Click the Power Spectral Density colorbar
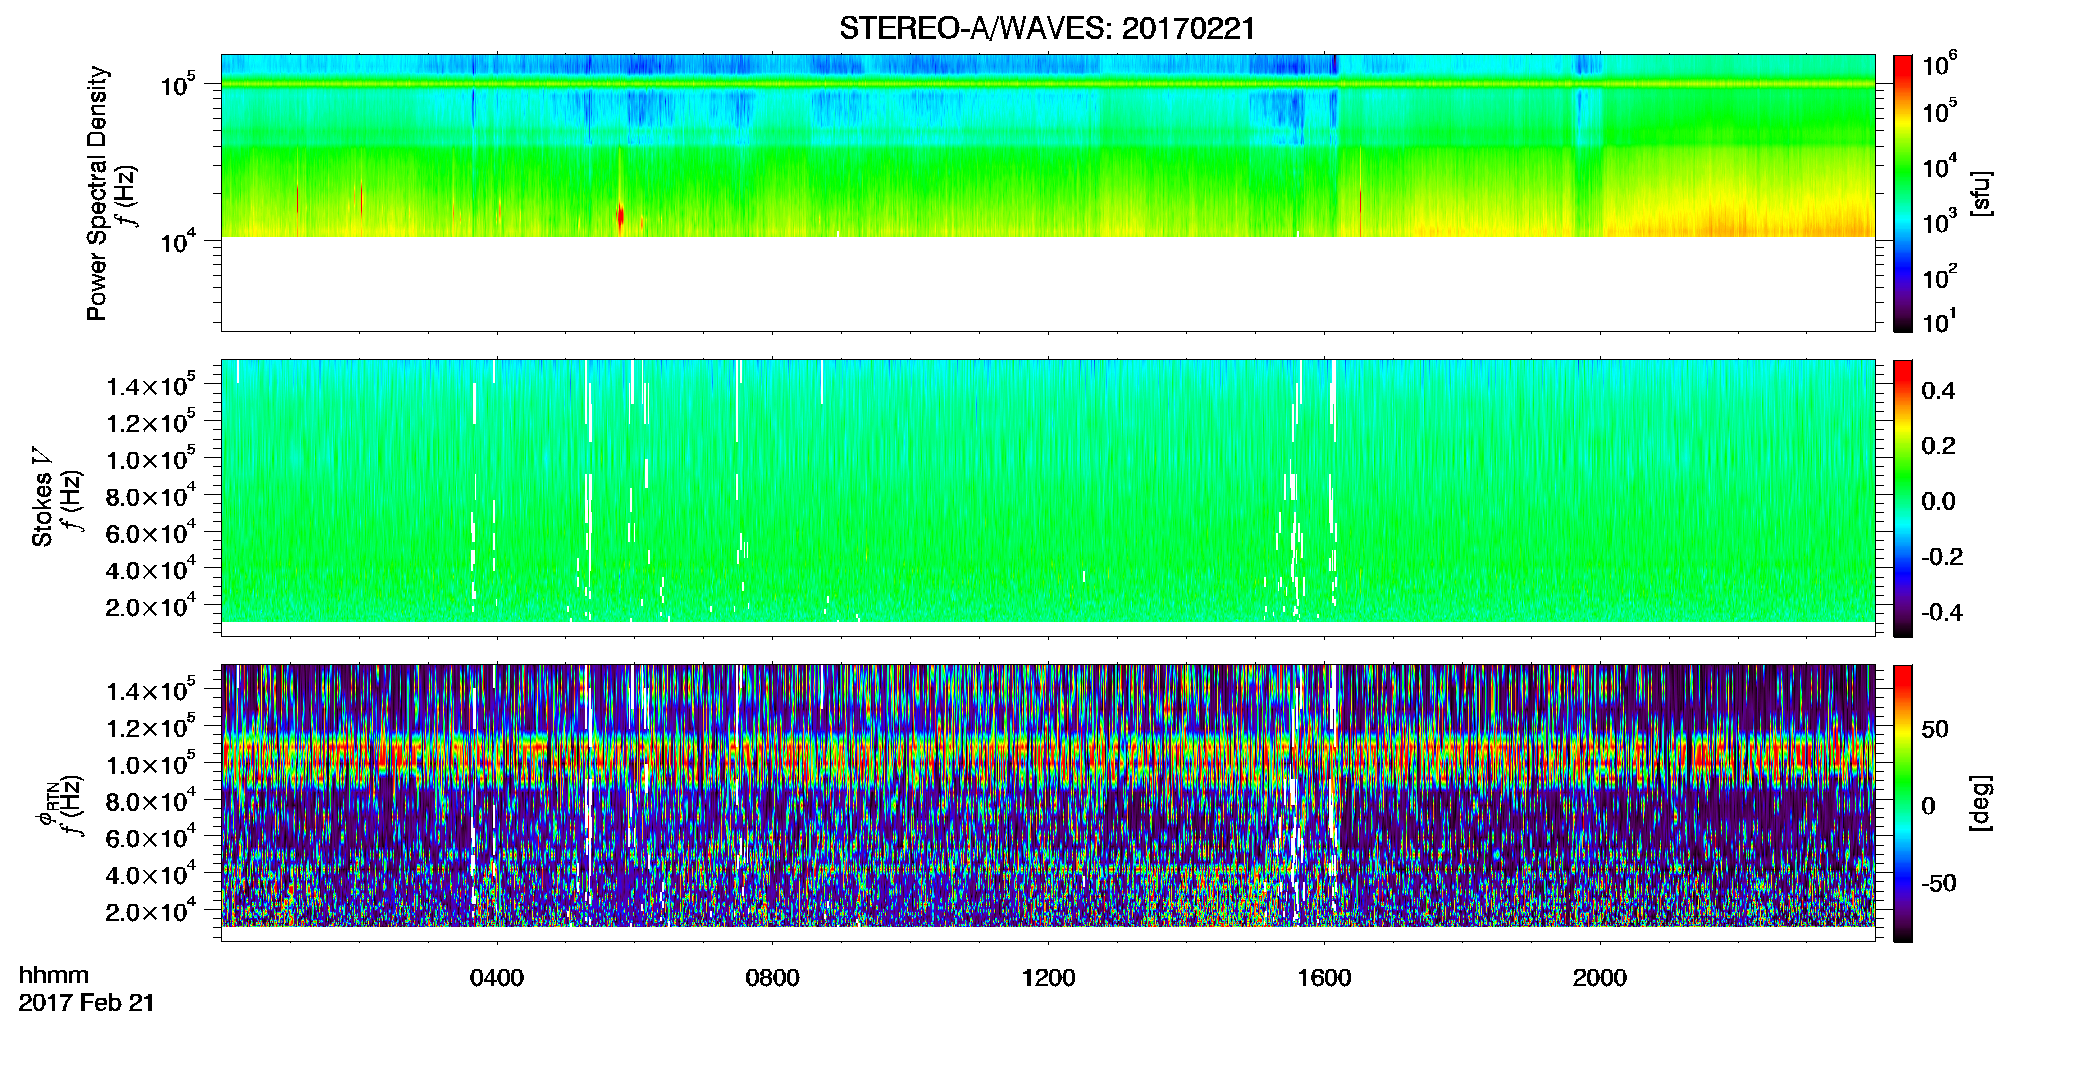Image resolution: width=2096 pixels, height=1080 pixels. click(x=1903, y=193)
